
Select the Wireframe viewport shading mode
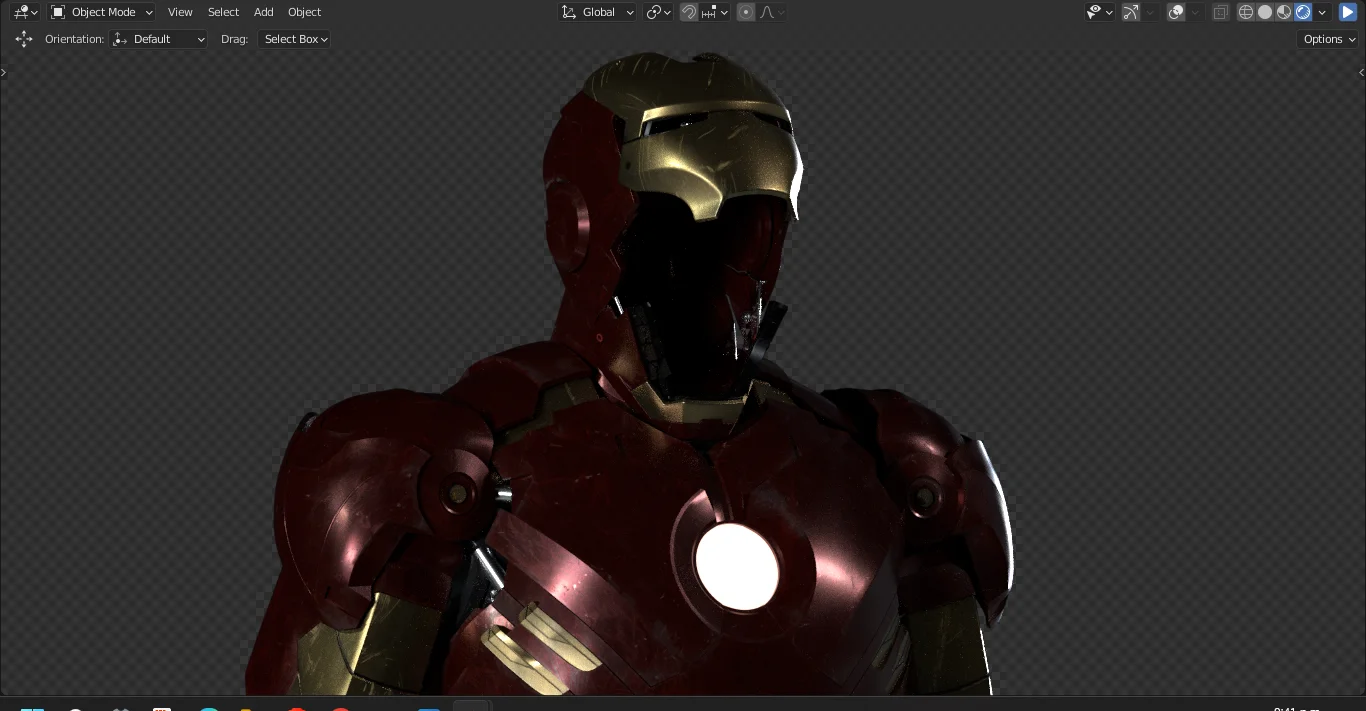tap(1245, 12)
